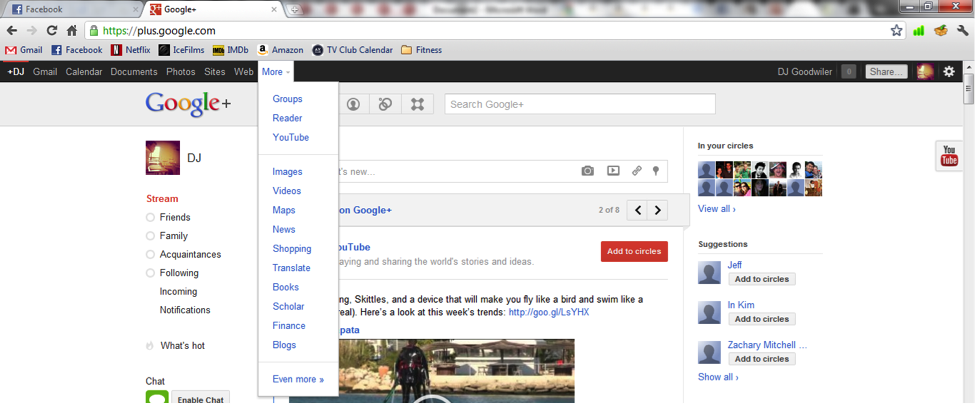Select the Friends stream radio
This screenshot has height=404, width=975.
click(150, 218)
